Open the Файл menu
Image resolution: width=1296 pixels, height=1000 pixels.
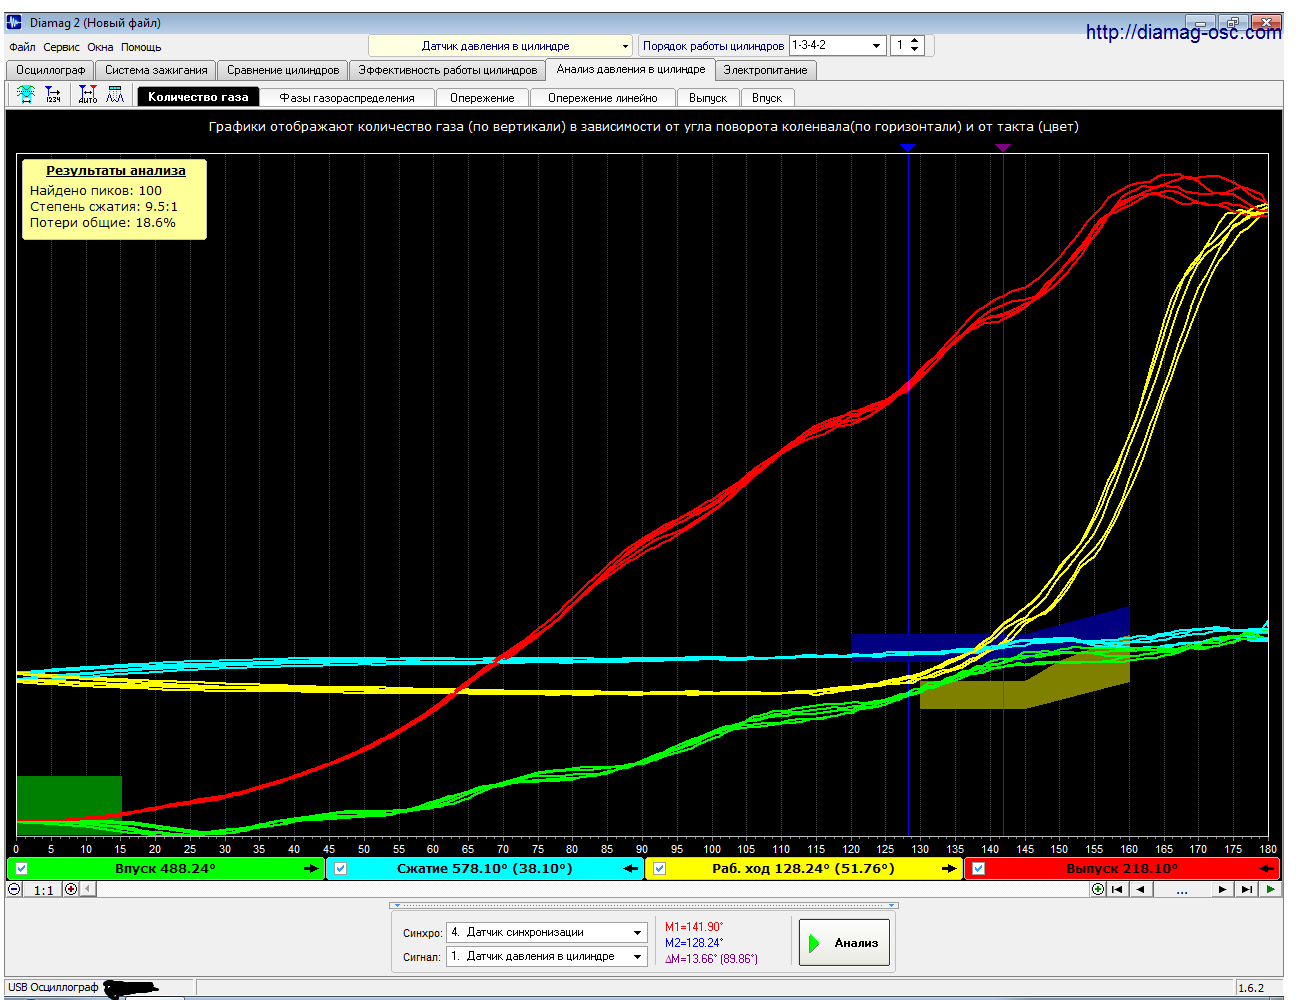tap(22, 47)
